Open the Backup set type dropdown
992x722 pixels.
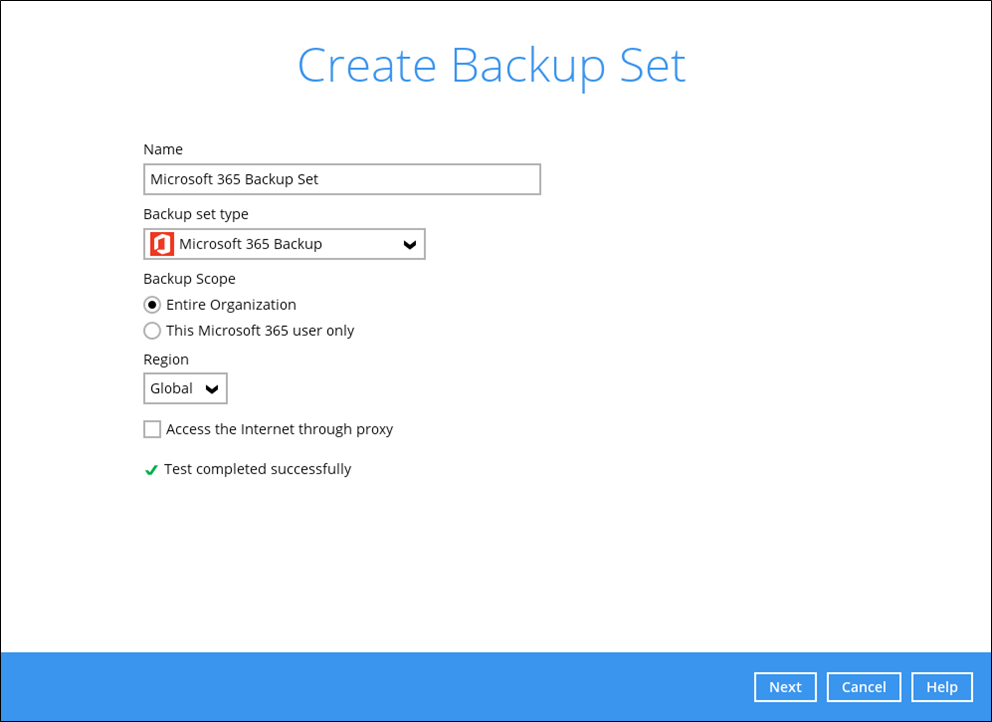point(284,244)
